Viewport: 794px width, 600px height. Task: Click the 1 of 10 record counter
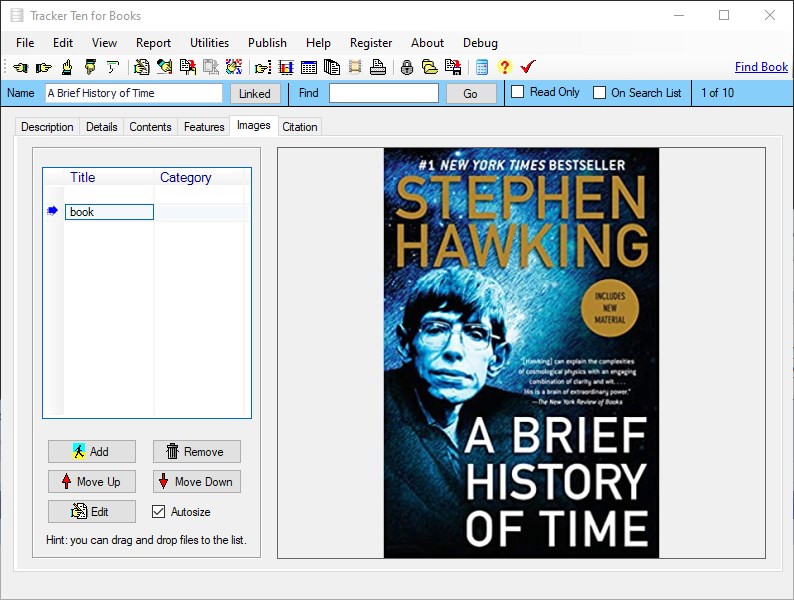(x=717, y=93)
